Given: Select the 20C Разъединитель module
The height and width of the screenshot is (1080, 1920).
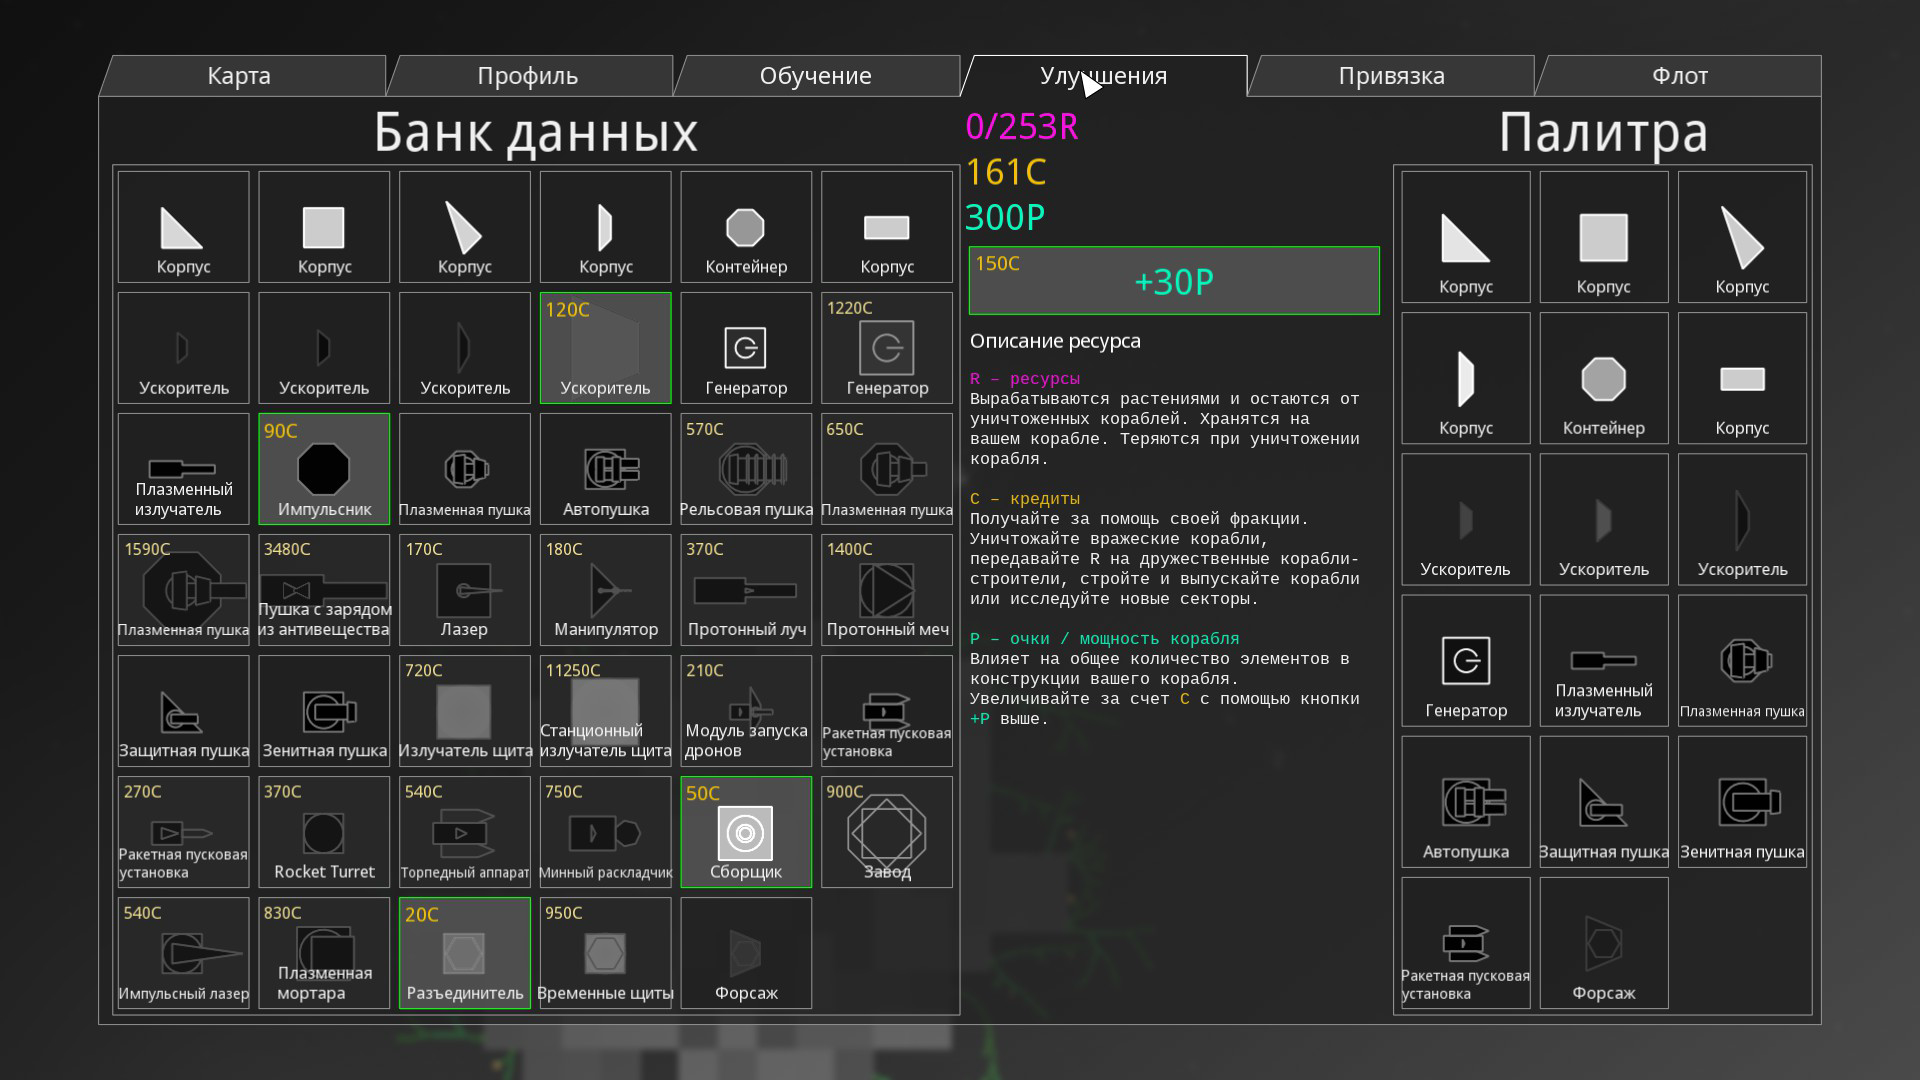Looking at the screenshot, I should (464, 953).
